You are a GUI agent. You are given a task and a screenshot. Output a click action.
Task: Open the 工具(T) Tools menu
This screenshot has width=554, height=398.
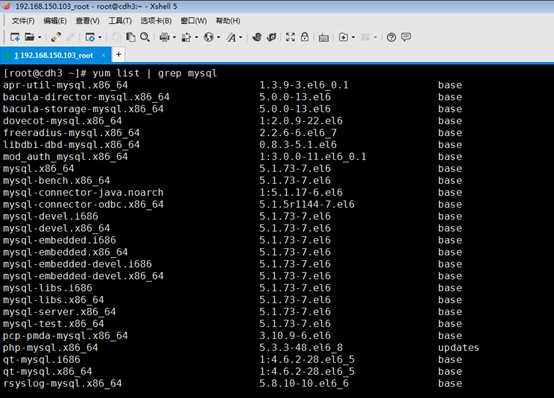tap(120, 21)
